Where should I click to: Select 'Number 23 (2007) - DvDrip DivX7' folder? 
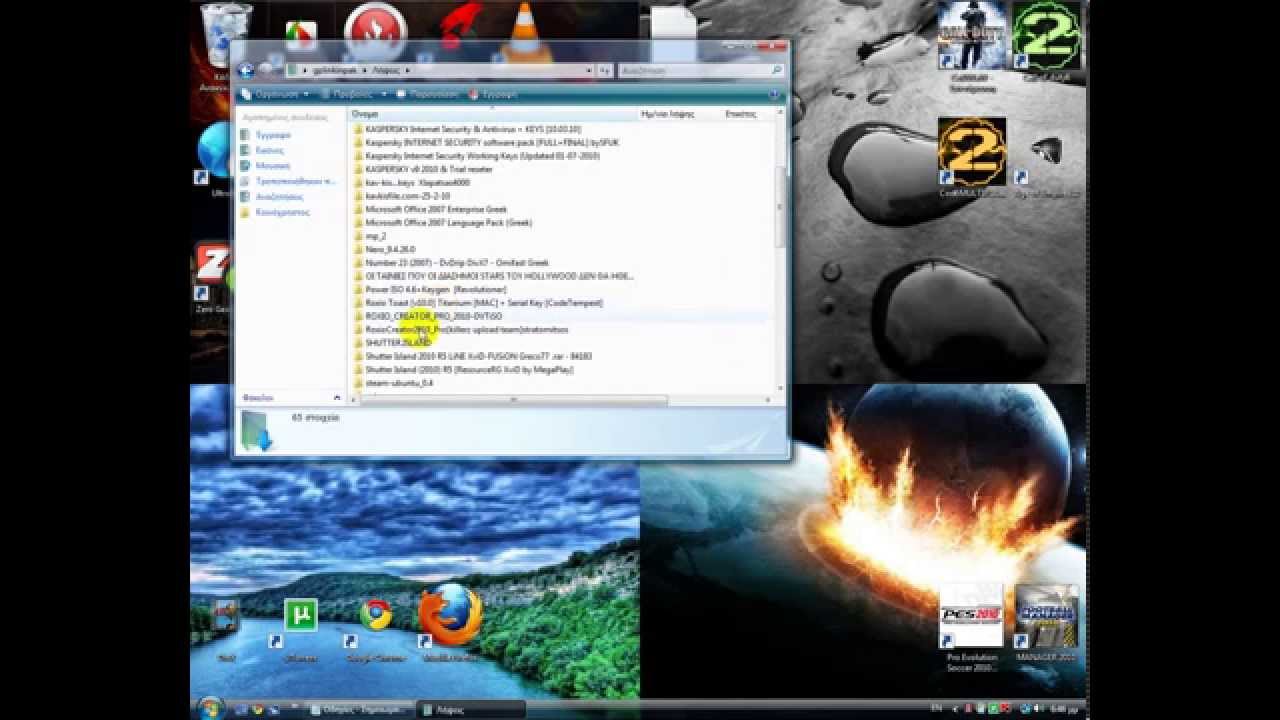click(x=457, y=263)
